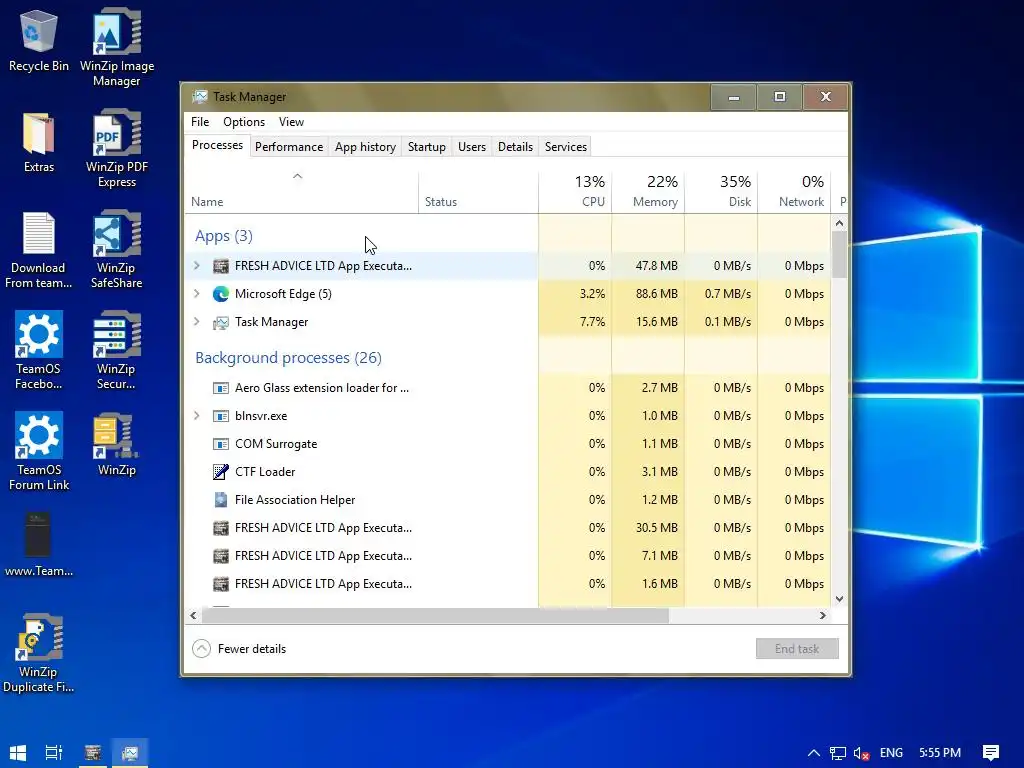Sort processes by Network column
Image resolution: width=1024 pixels, height=768 pixels.
(x=794, y=193)
